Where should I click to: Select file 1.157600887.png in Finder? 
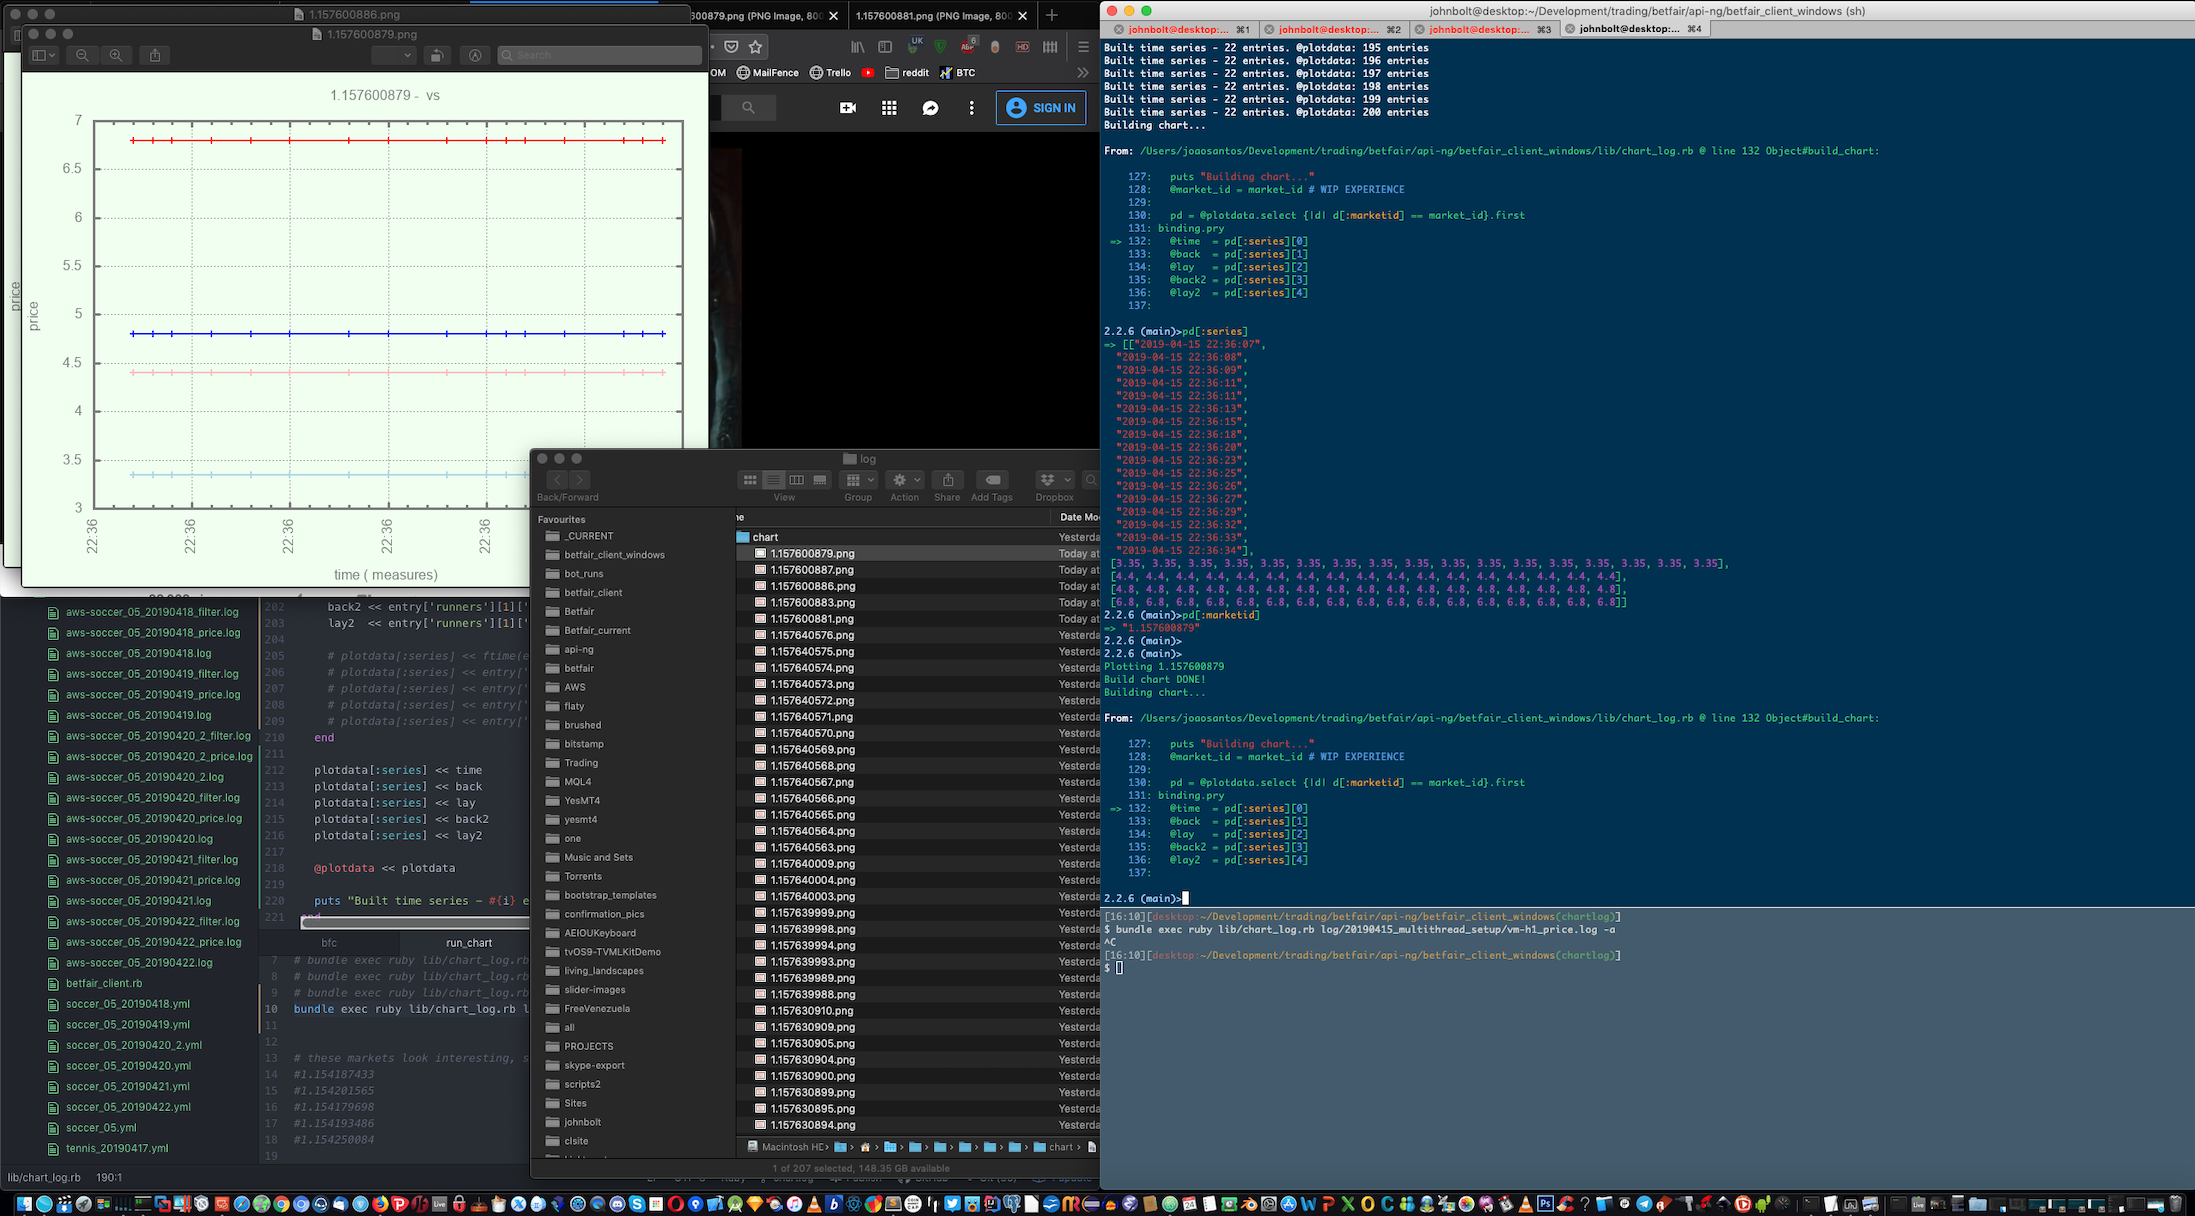pos(812,570)
